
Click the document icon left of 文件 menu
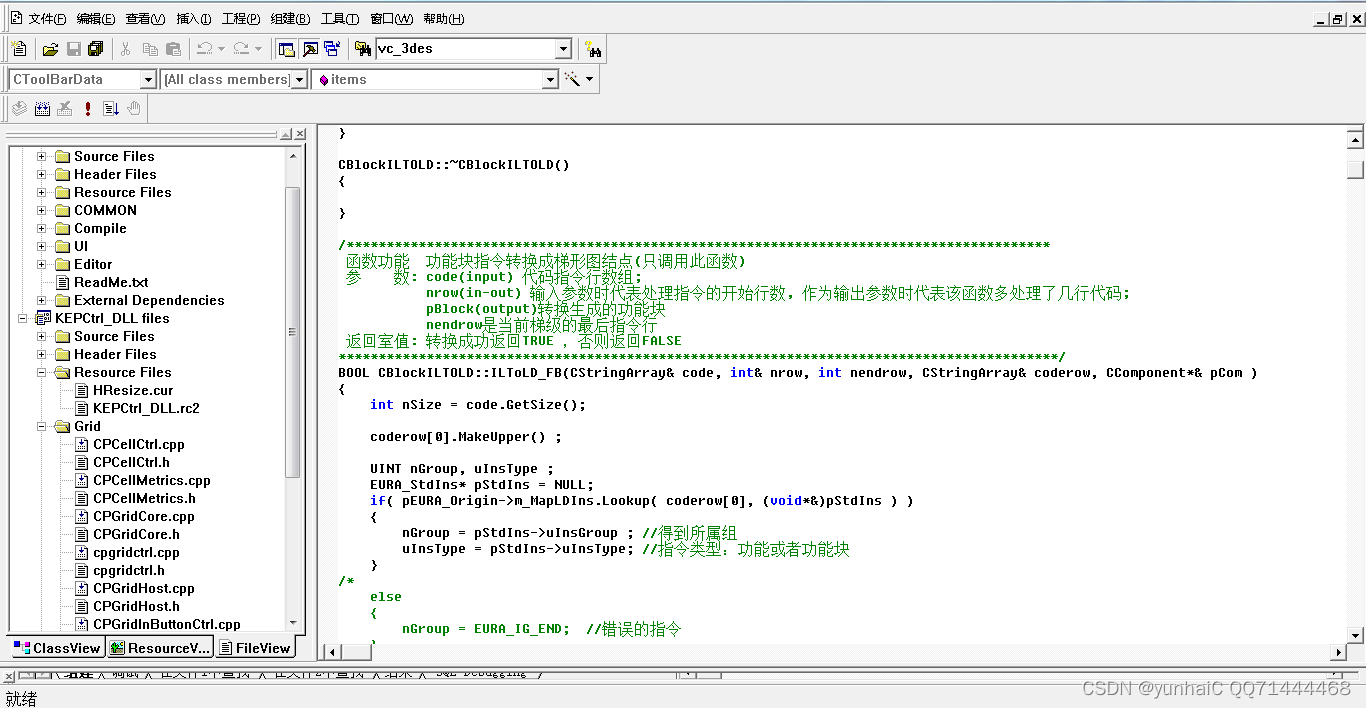coord(16,18)
